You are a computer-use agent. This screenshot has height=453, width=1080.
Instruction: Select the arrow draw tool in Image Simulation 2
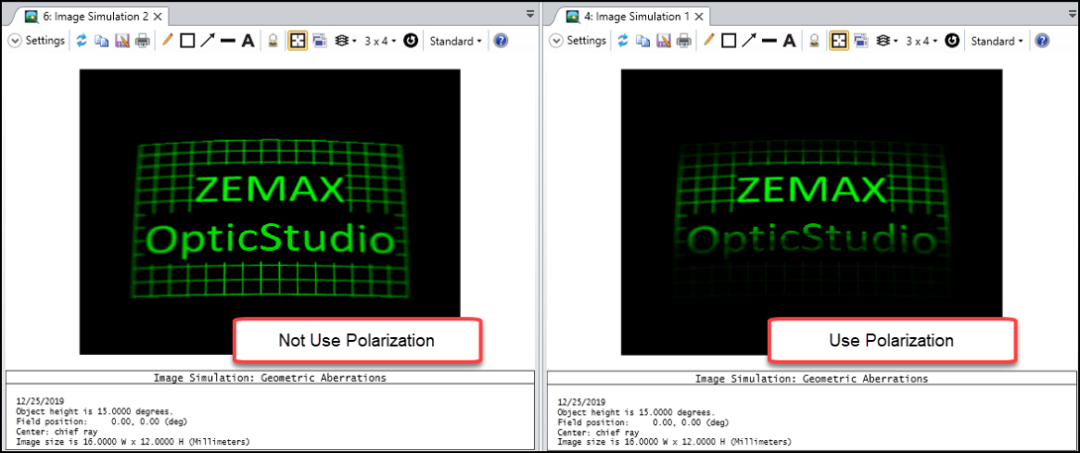click(x=207, y=41)
